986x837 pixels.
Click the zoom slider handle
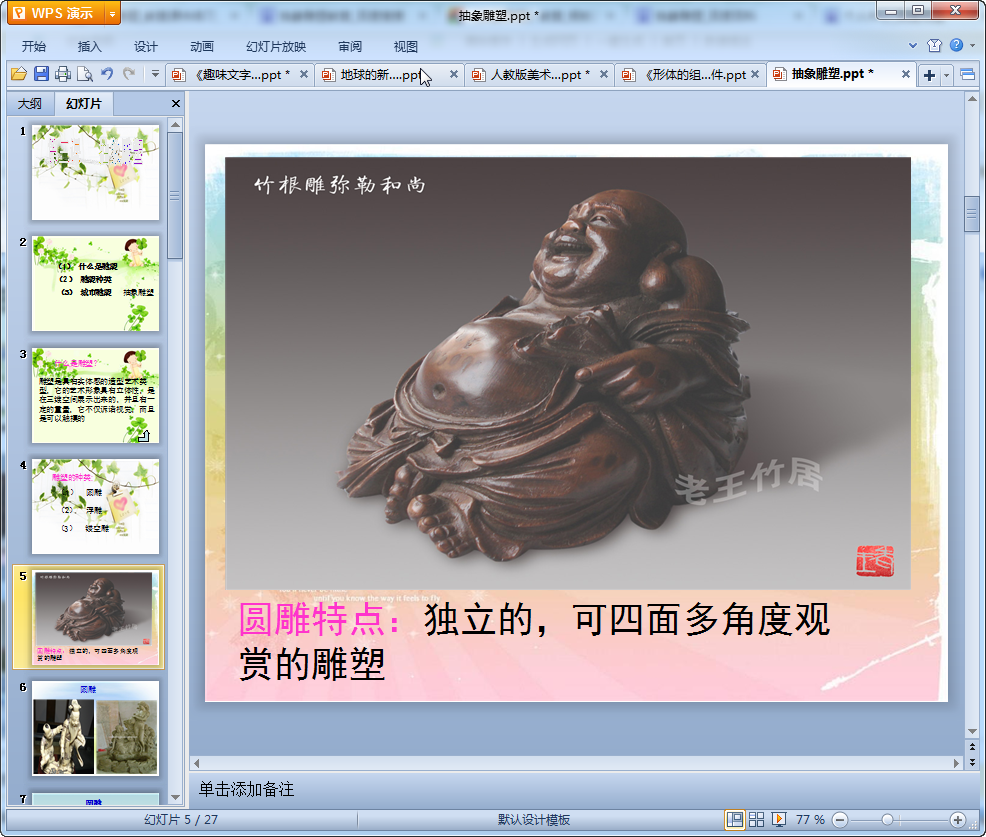[x=887, y=819]
